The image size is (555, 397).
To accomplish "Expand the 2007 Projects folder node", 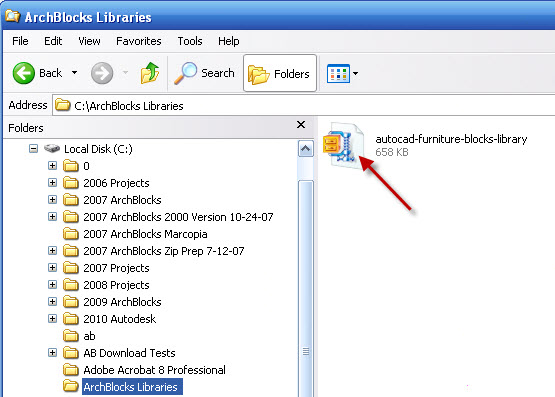I will click(x=52, y=267).
